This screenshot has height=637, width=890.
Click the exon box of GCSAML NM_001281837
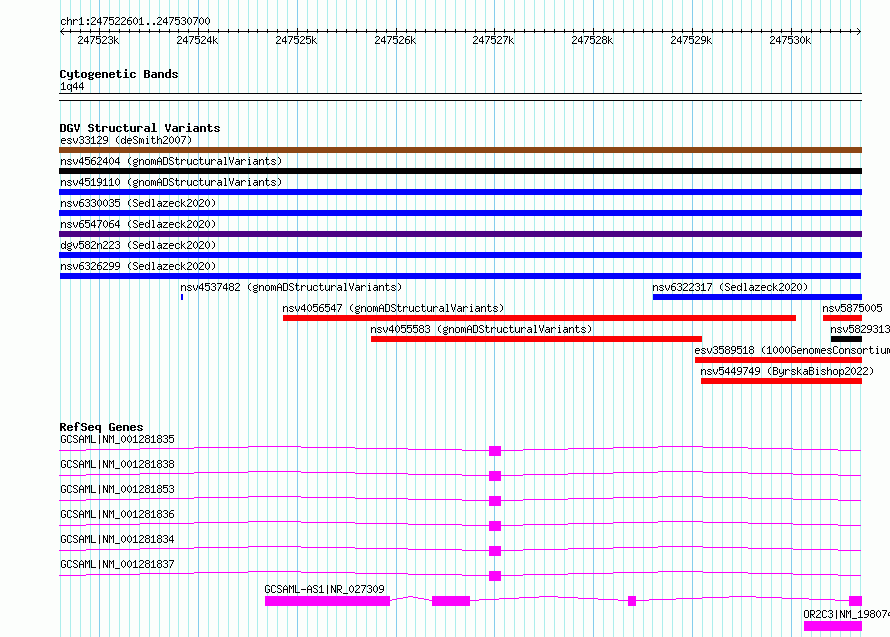click(x=495, y=576)
